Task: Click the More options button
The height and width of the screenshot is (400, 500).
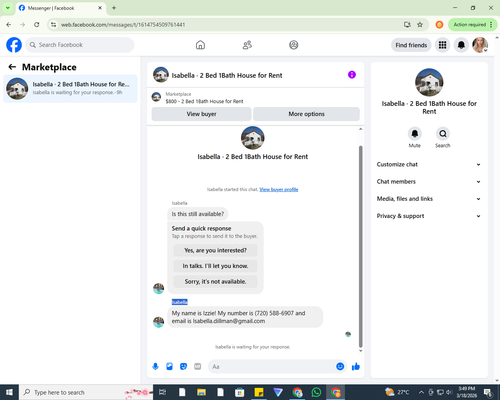Action: click(306, 114)
